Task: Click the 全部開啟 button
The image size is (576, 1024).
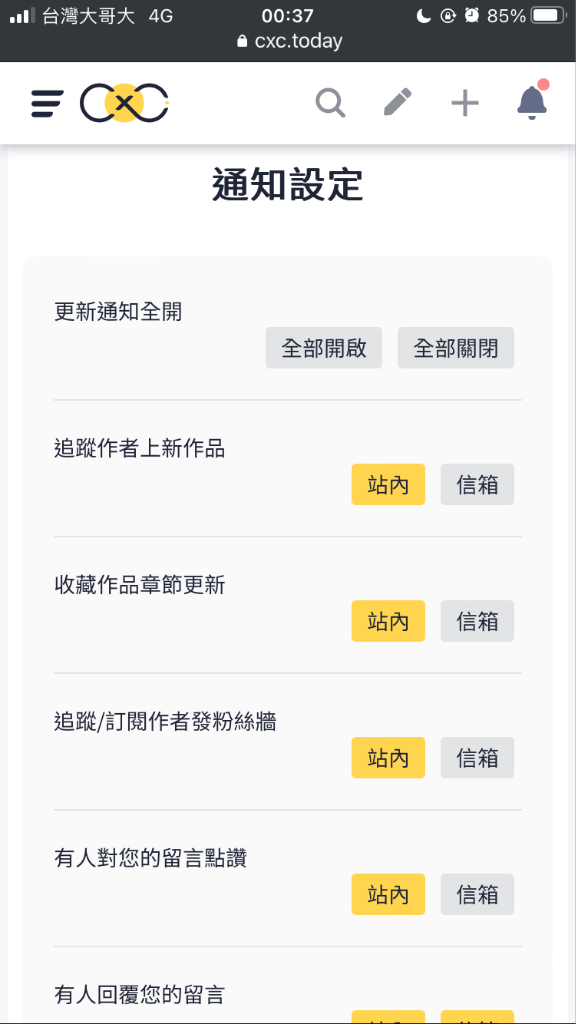Action: click(323, 348)
